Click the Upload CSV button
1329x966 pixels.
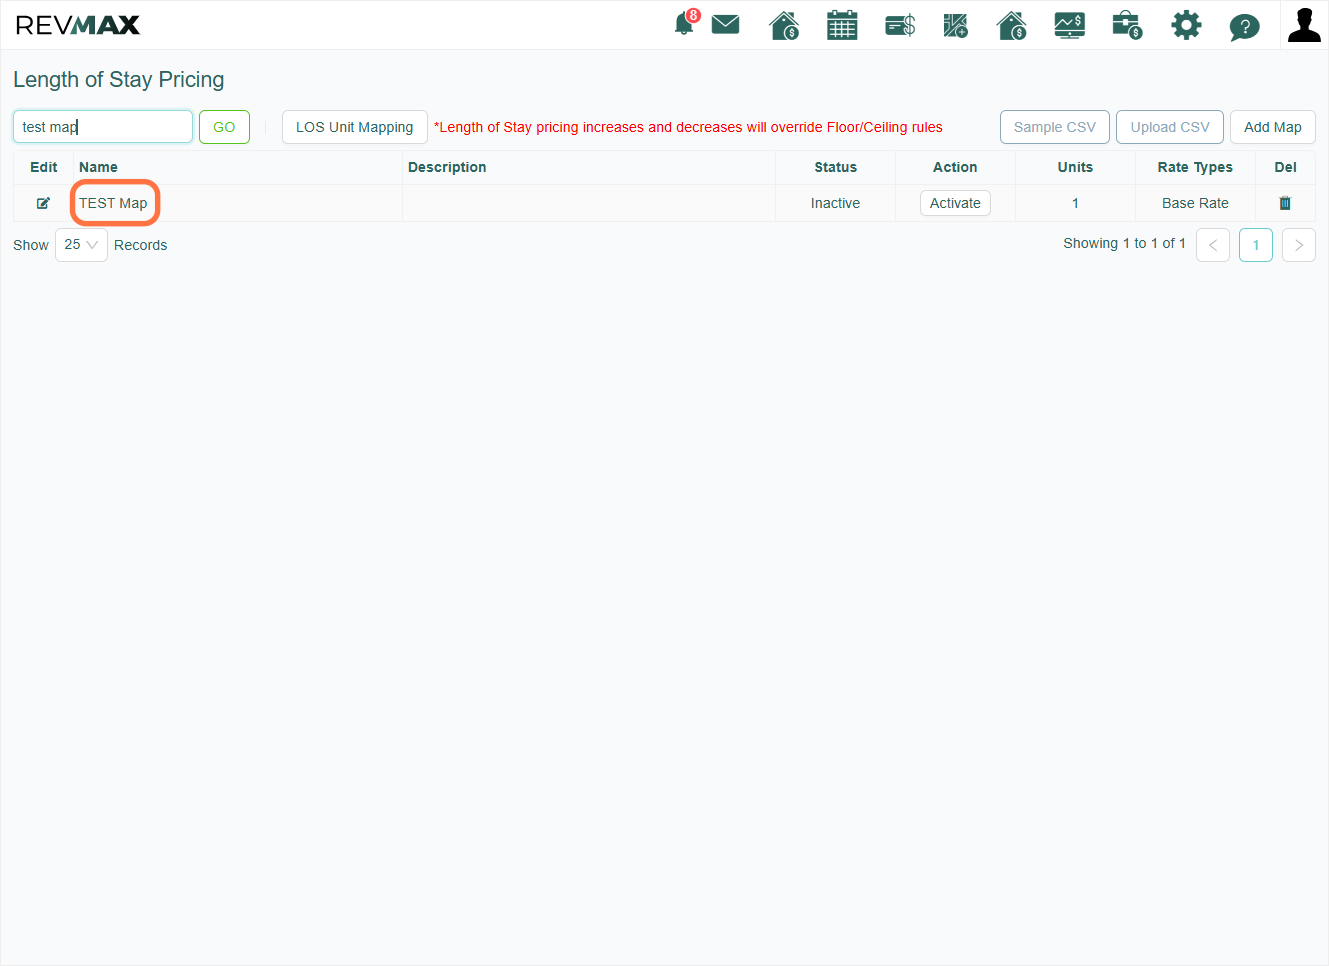[x=1169, y=127]
